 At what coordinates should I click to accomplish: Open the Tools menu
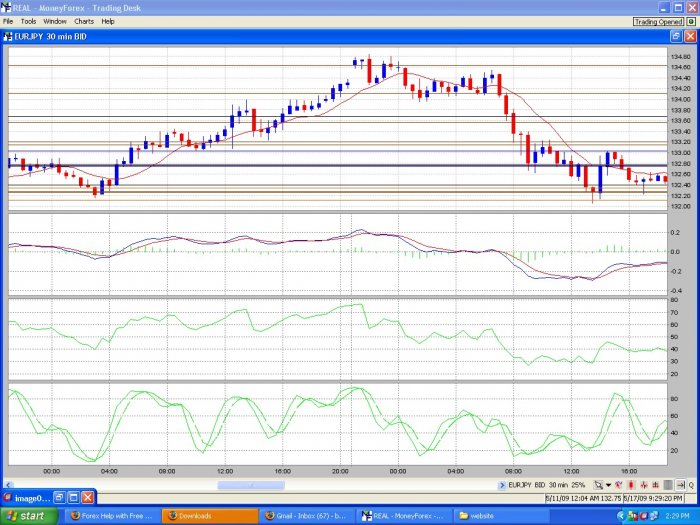(28, 21)
